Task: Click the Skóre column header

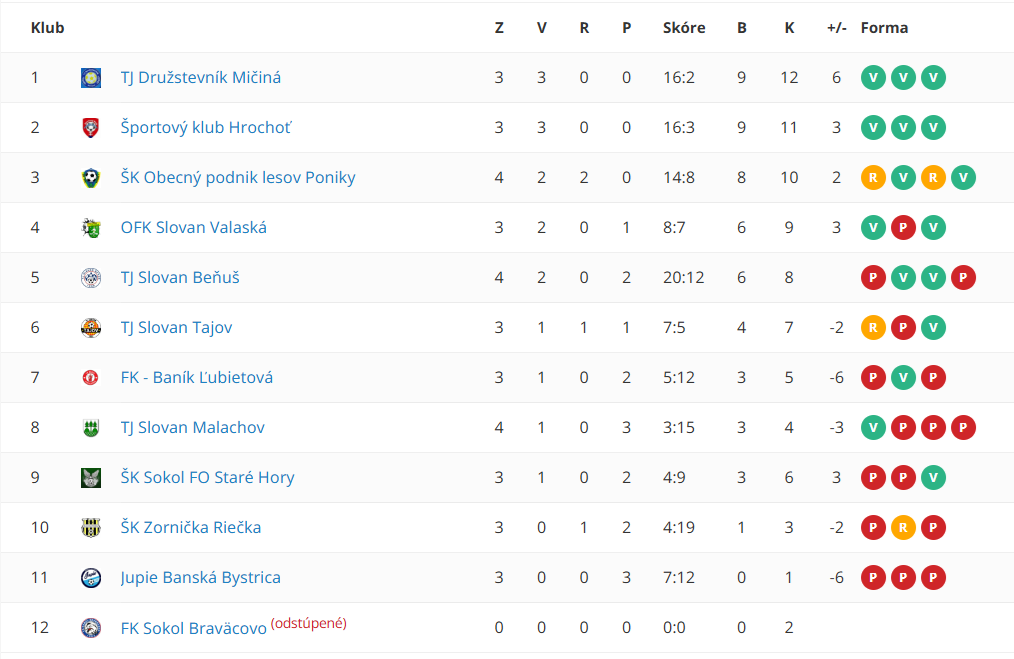Action: point(684,28)
